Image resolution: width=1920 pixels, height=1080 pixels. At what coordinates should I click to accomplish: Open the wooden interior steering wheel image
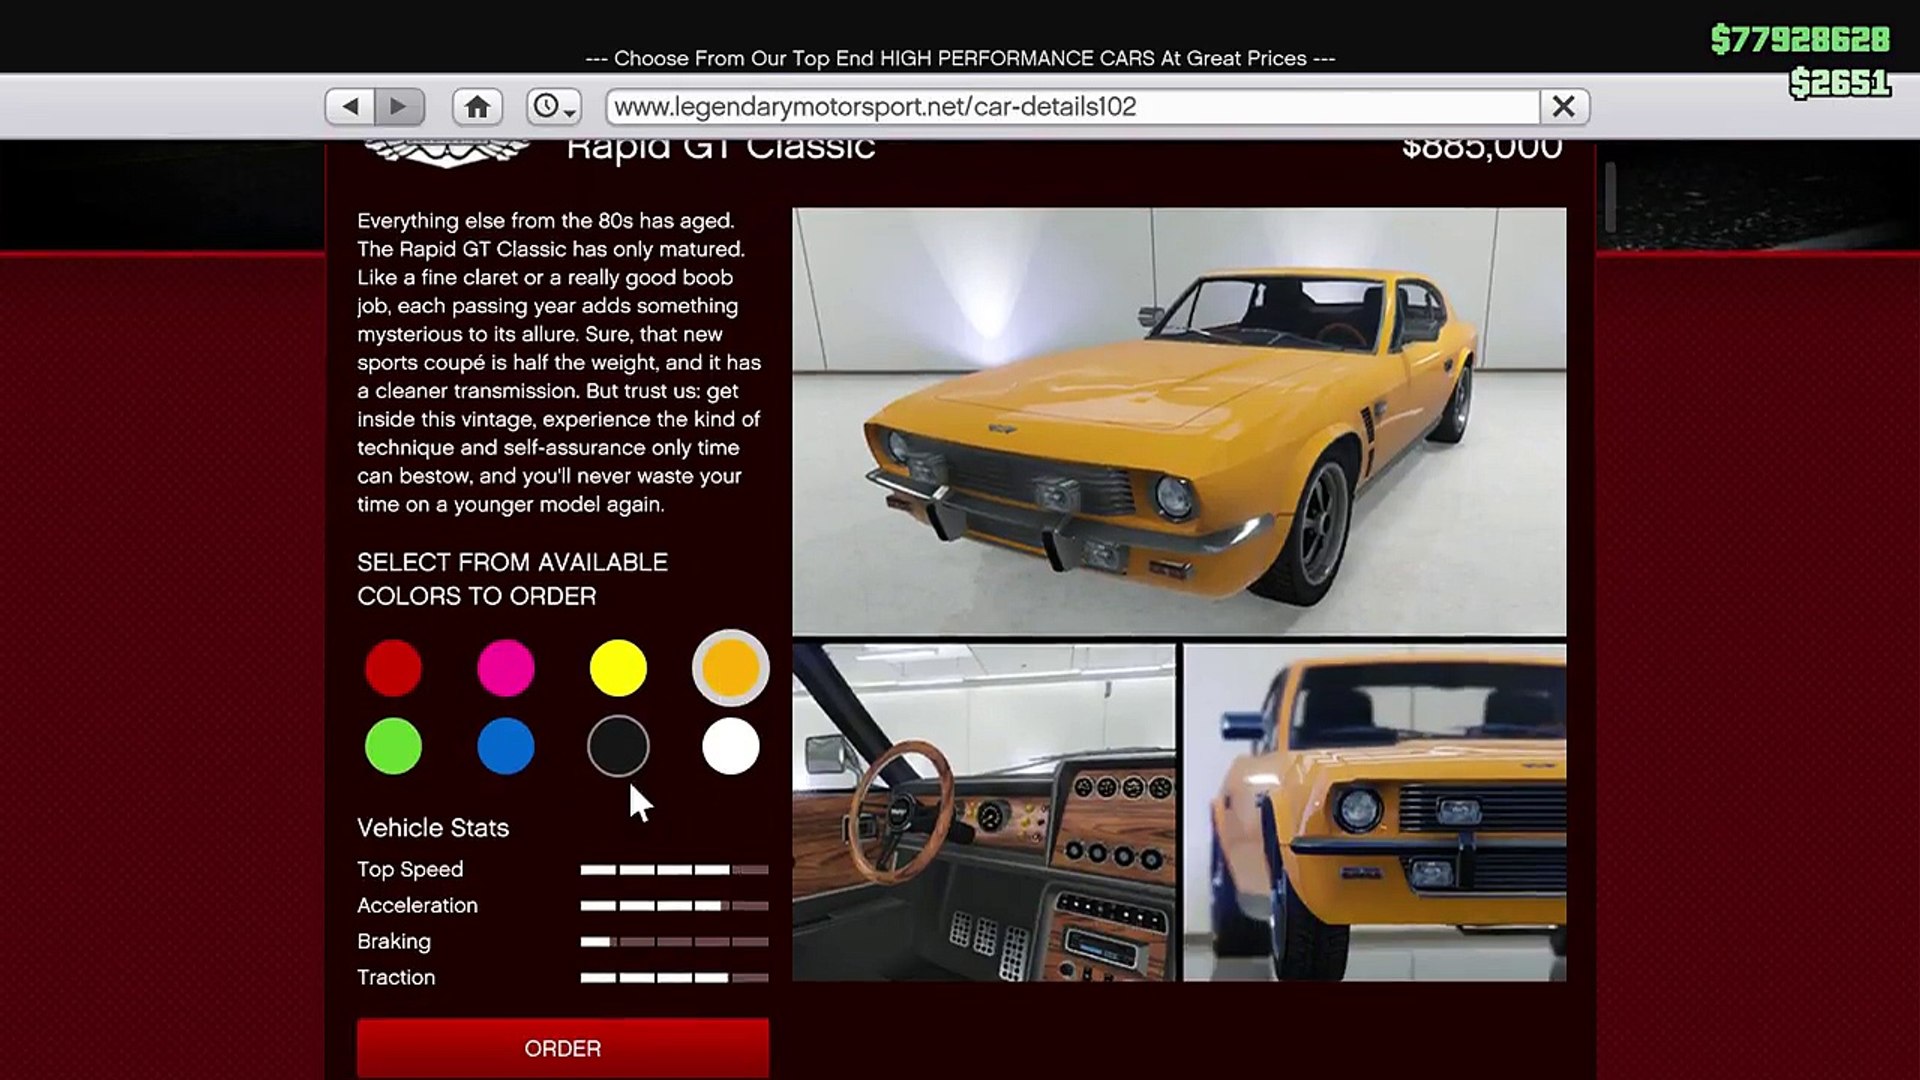[984, 812]
